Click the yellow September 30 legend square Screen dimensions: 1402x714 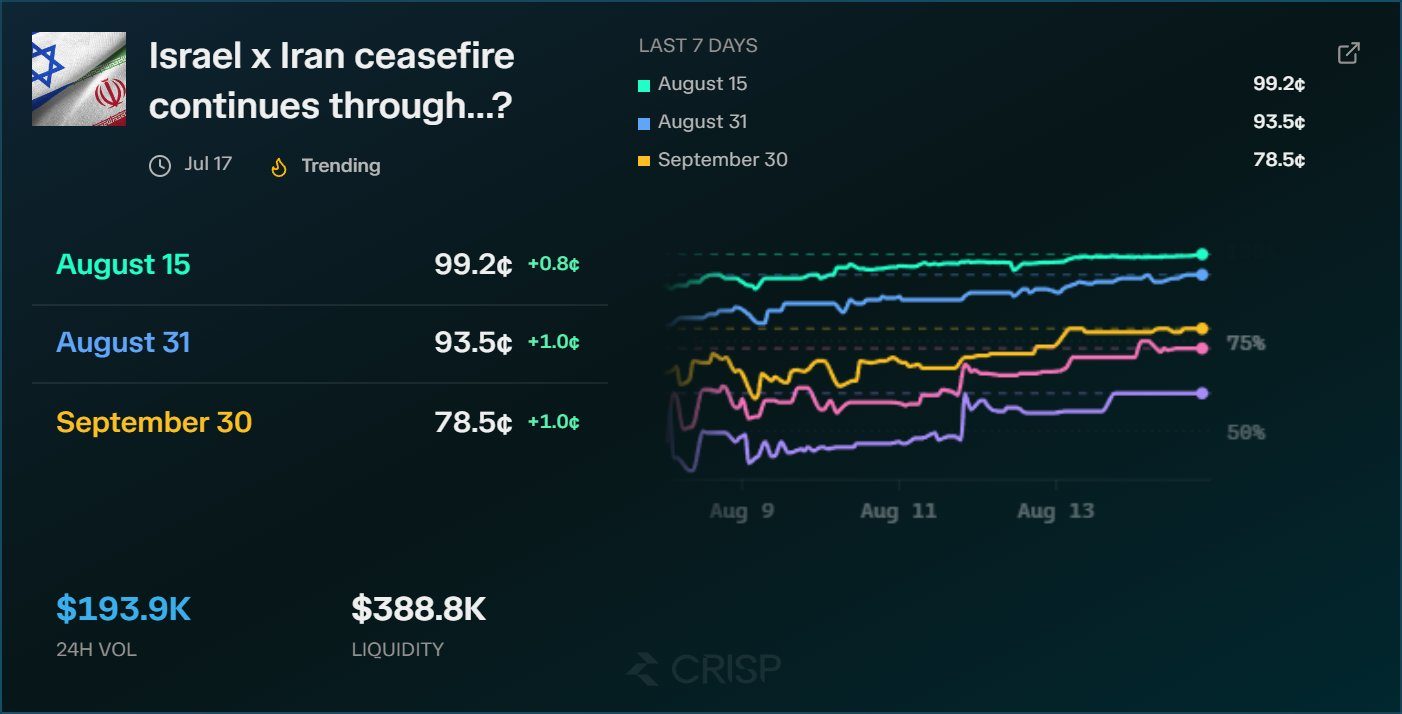tap(644, 161)
